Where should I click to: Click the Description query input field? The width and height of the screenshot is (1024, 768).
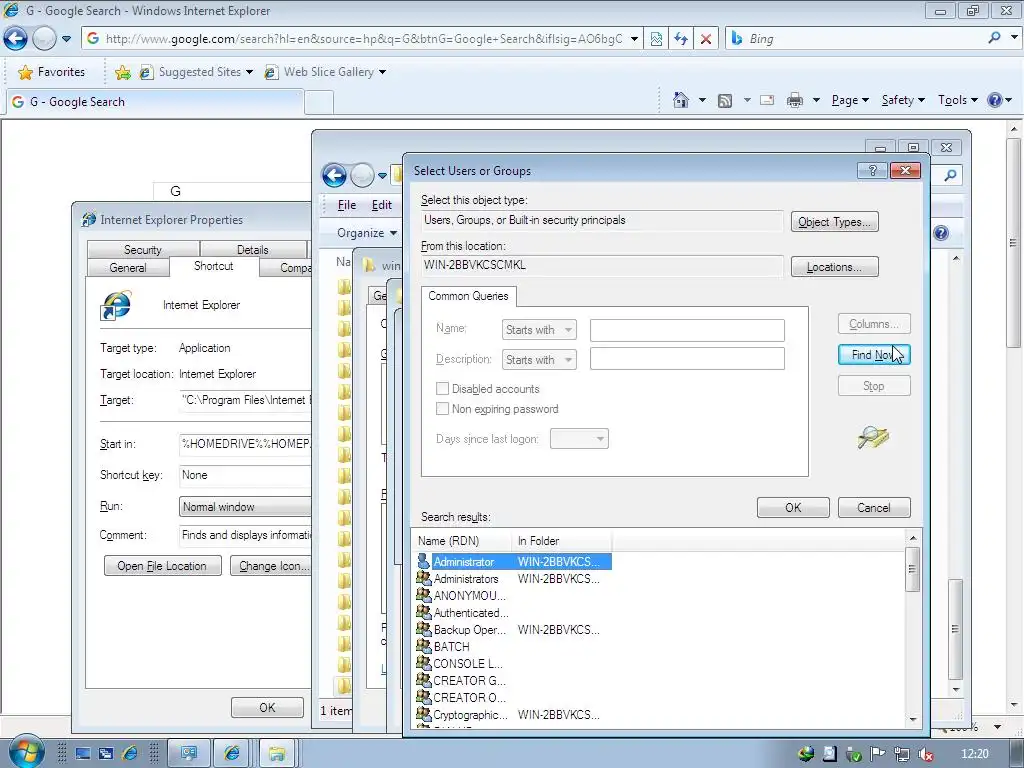pos(687,359)
